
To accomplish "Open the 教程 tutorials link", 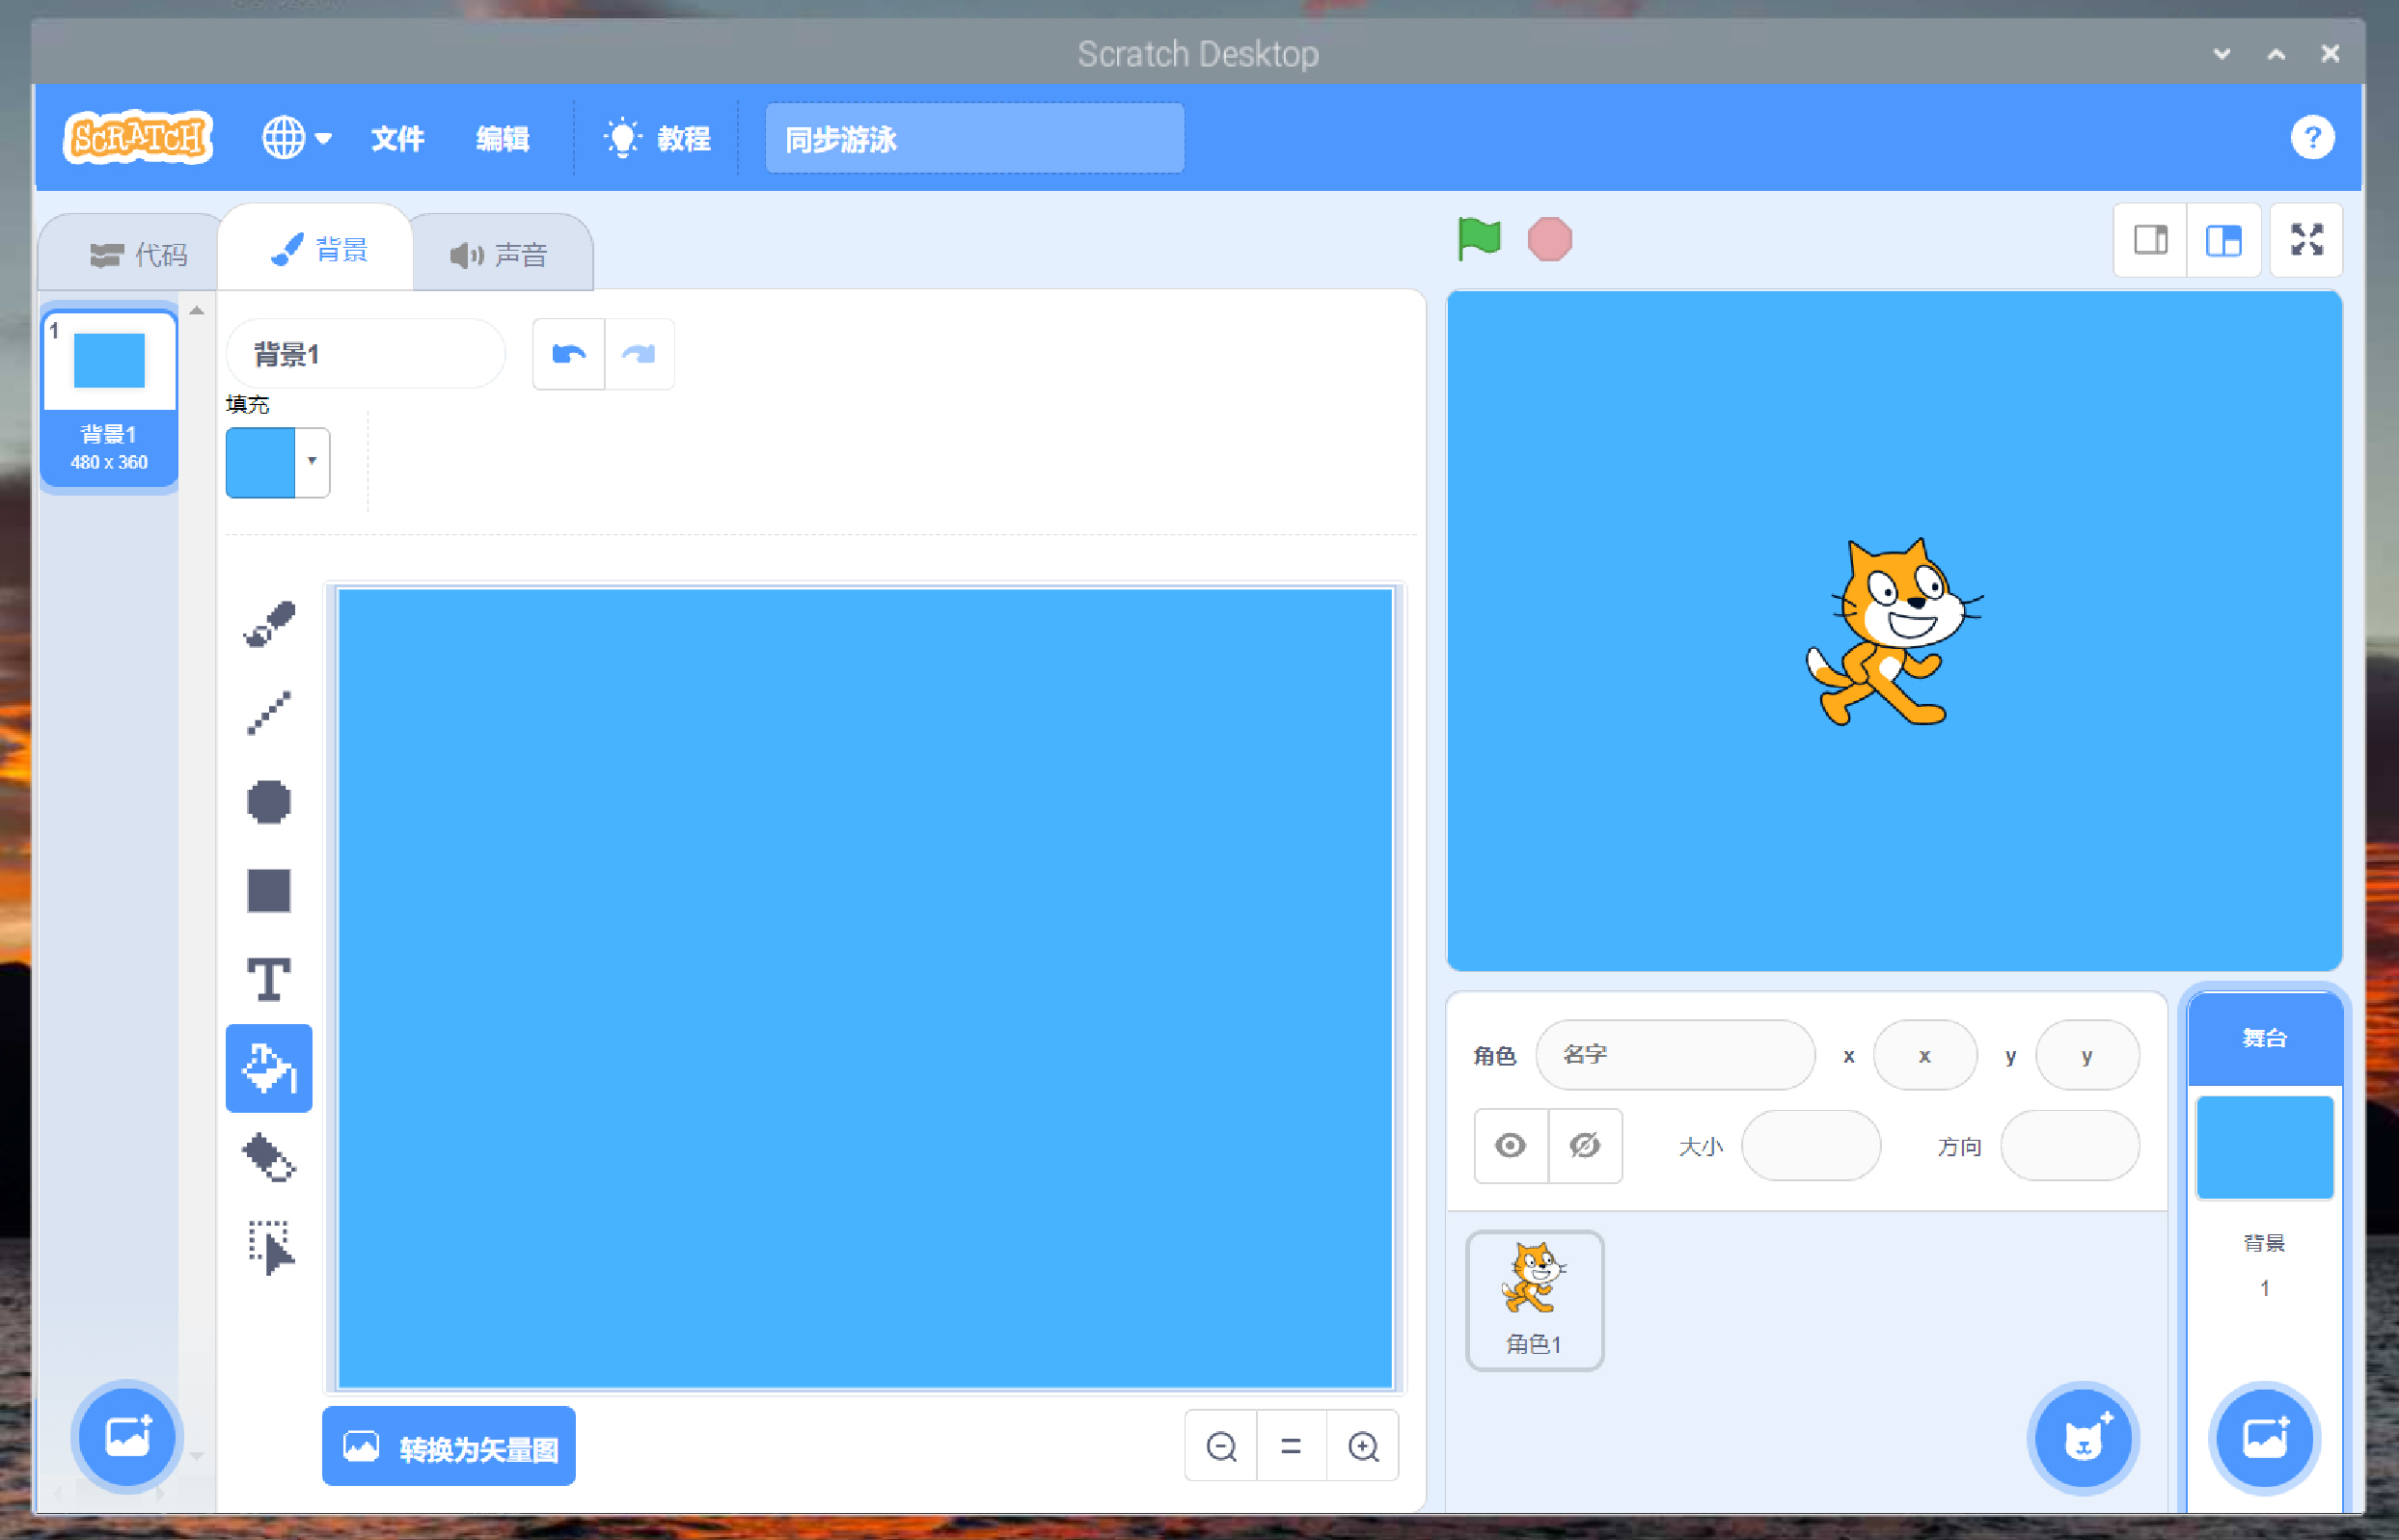I will pyautogui.click(x=658, y=138).
